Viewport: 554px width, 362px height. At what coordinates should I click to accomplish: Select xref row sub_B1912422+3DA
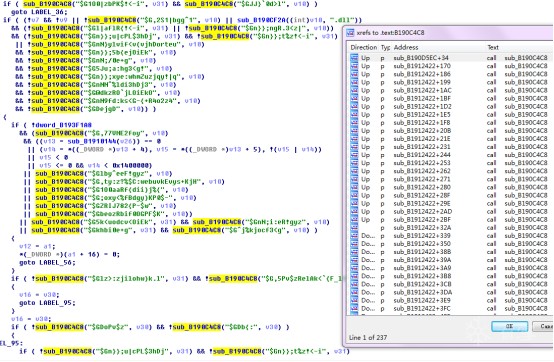(452, 292)
